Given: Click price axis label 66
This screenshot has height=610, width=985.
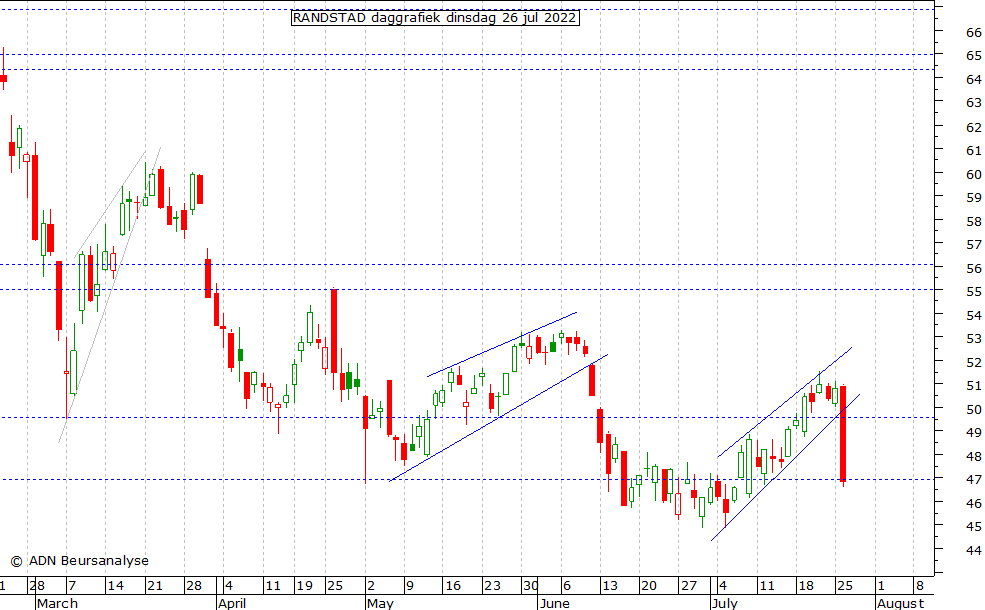Looking at the screenshot, I should 974,33.
